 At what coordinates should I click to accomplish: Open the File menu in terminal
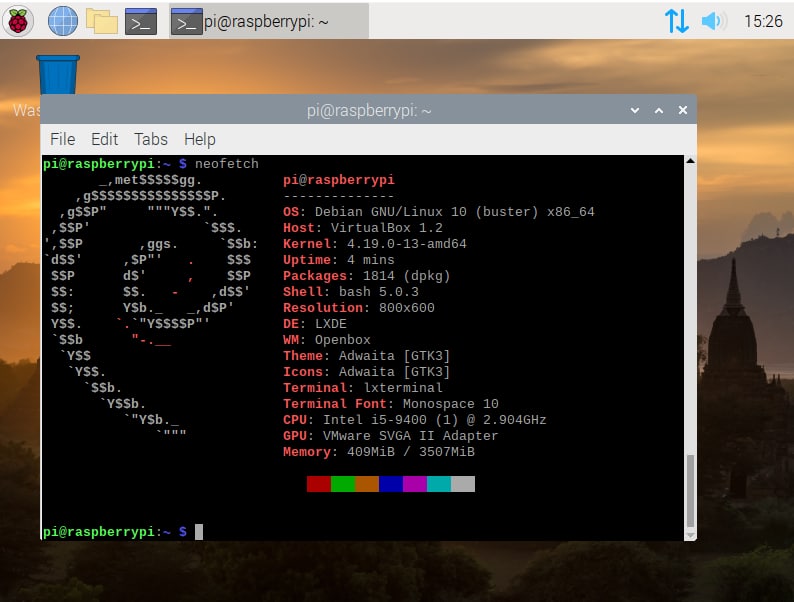pyautogui.click(x=63, y=139)
